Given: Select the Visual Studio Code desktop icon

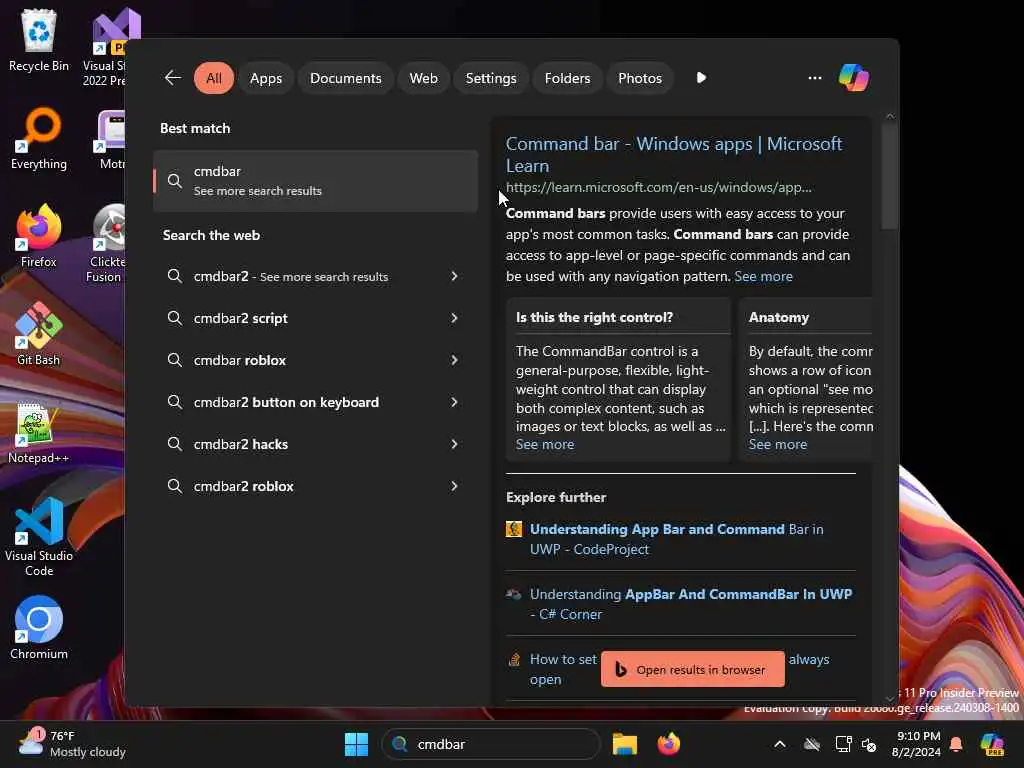Looking at the screenshot, I should point(39,537).
